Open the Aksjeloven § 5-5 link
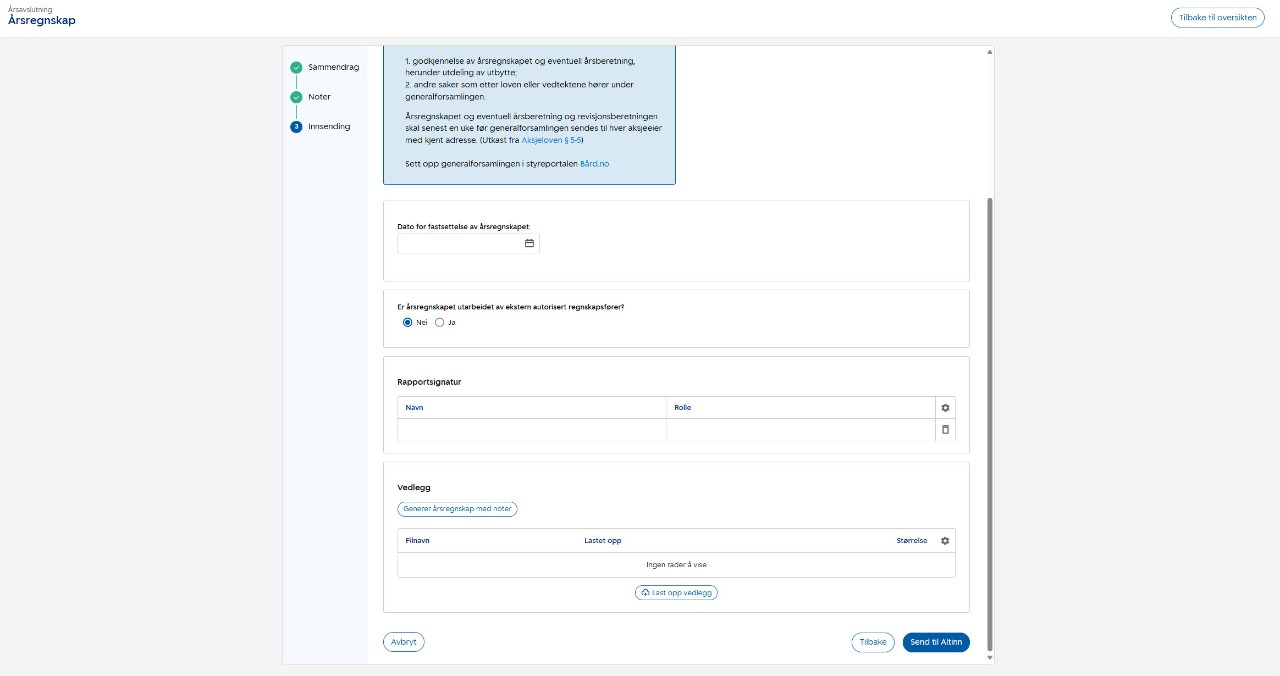1280x676 pixels. pyautogui.click(x=552, y=141)
